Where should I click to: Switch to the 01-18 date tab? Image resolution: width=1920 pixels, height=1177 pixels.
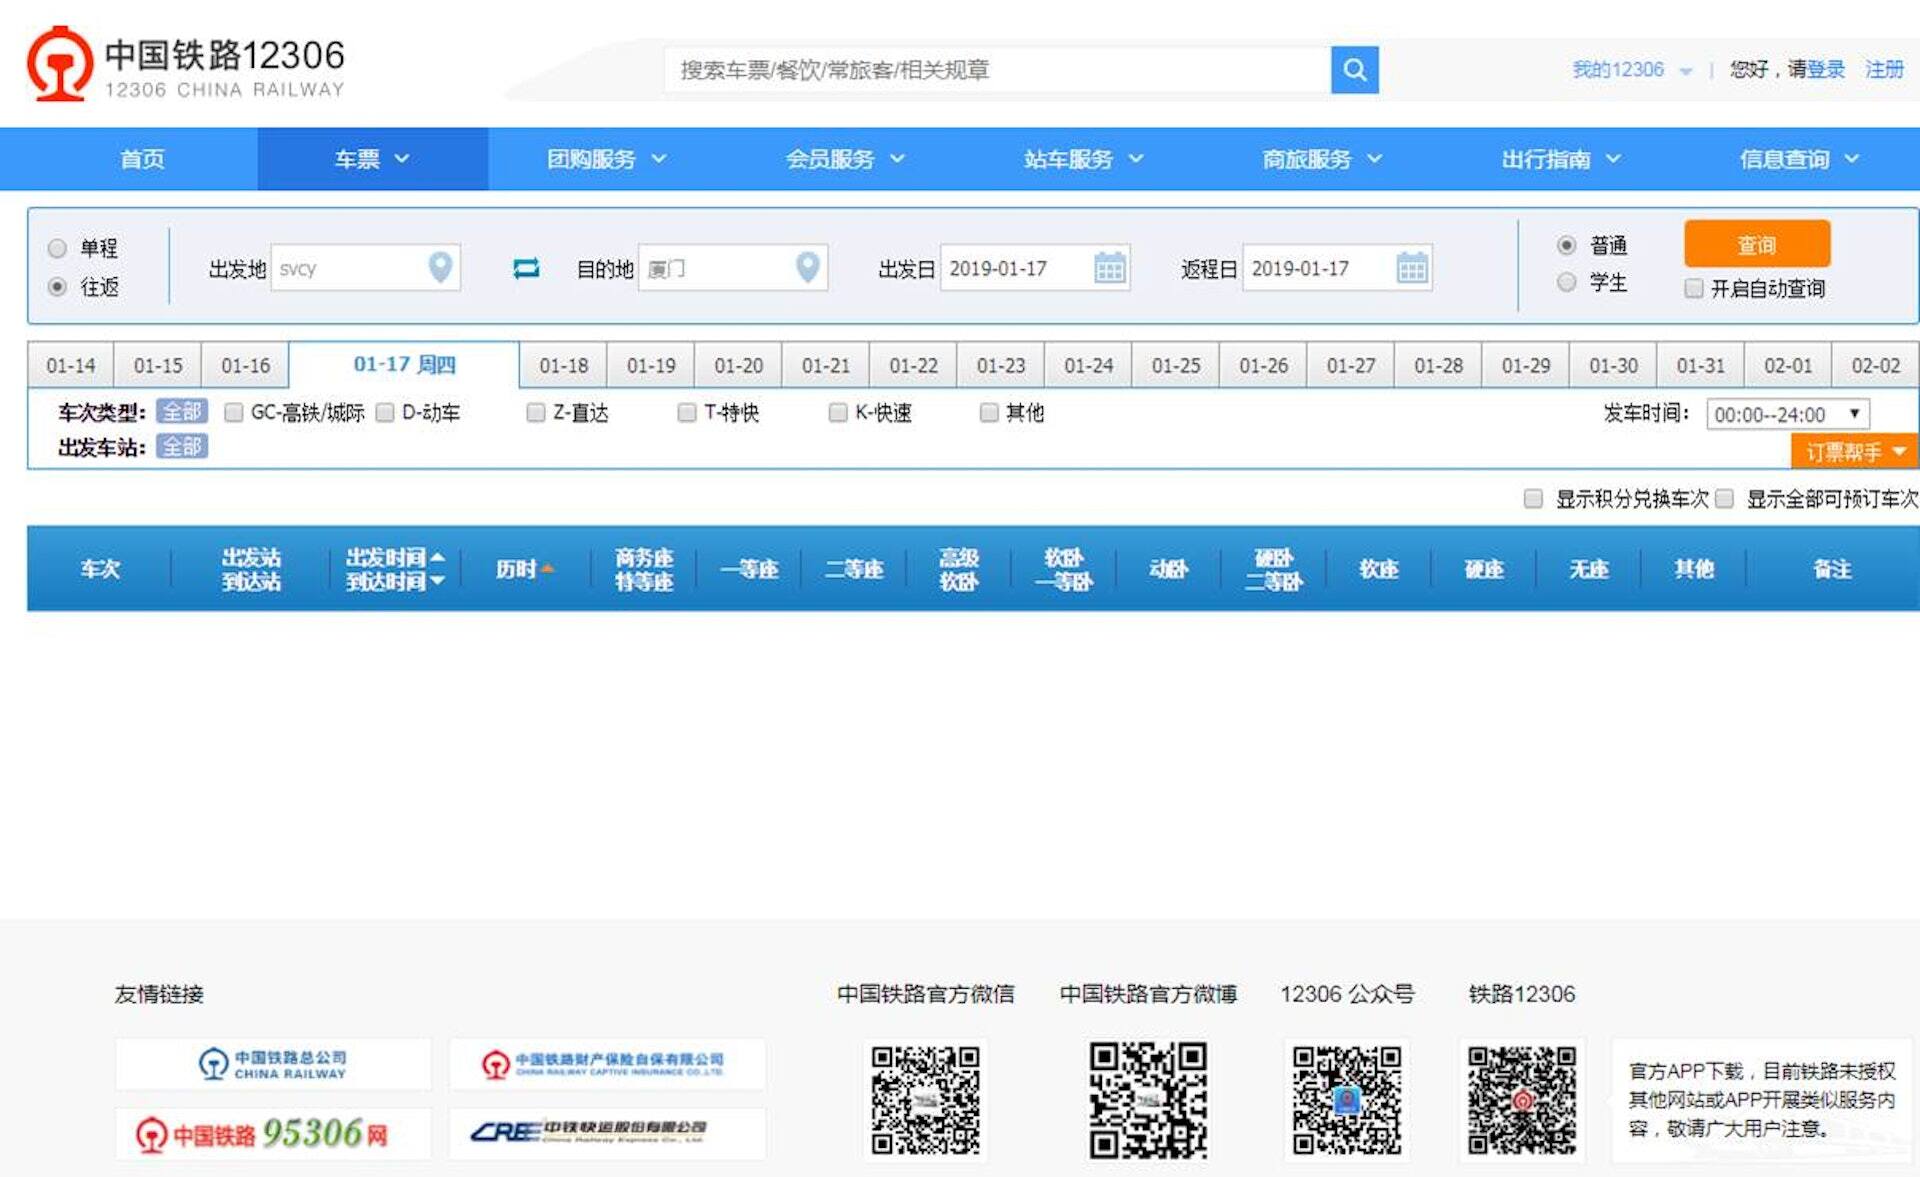coord(562,365)
